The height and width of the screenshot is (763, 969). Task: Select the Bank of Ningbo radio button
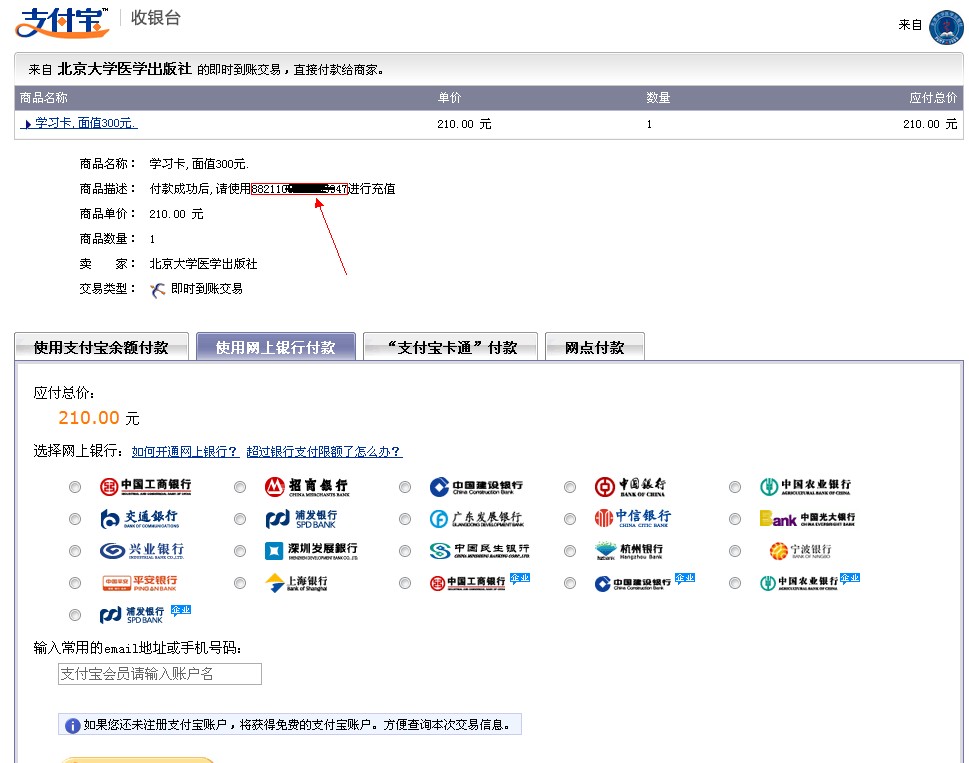(735, 551)
